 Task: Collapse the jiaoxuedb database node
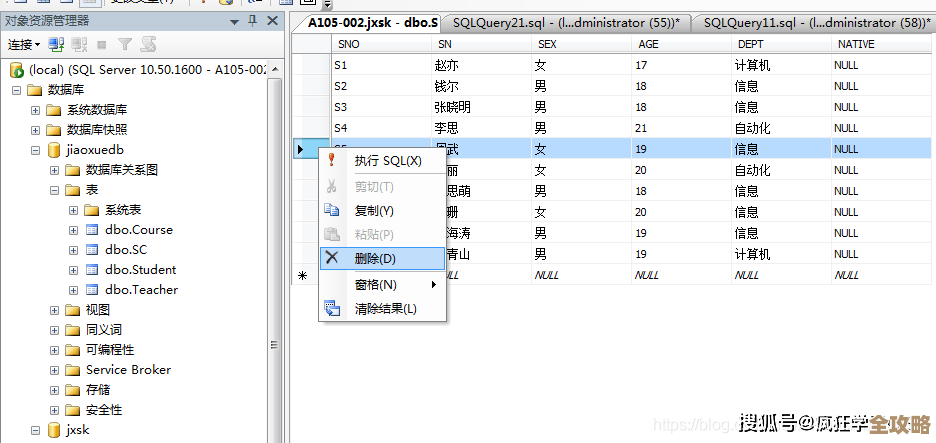click(35, 150)
